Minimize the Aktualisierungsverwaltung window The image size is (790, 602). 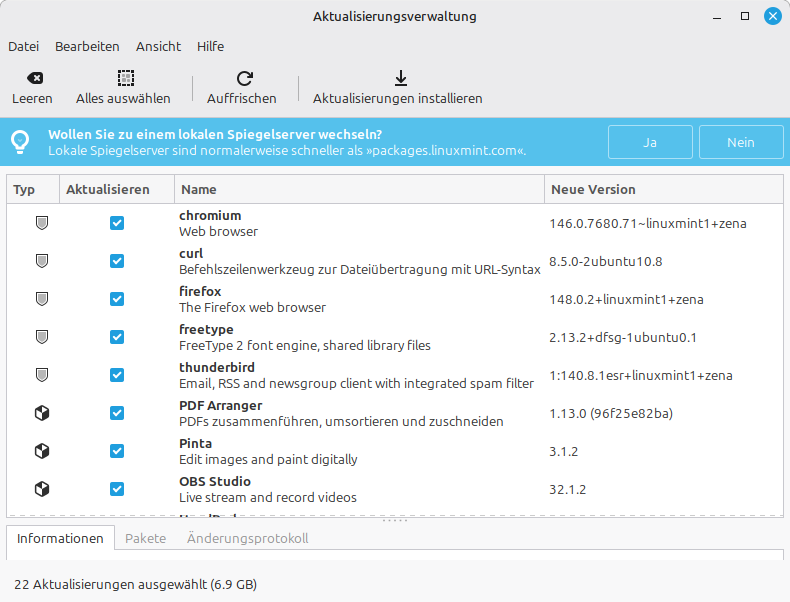pos(717,17)
